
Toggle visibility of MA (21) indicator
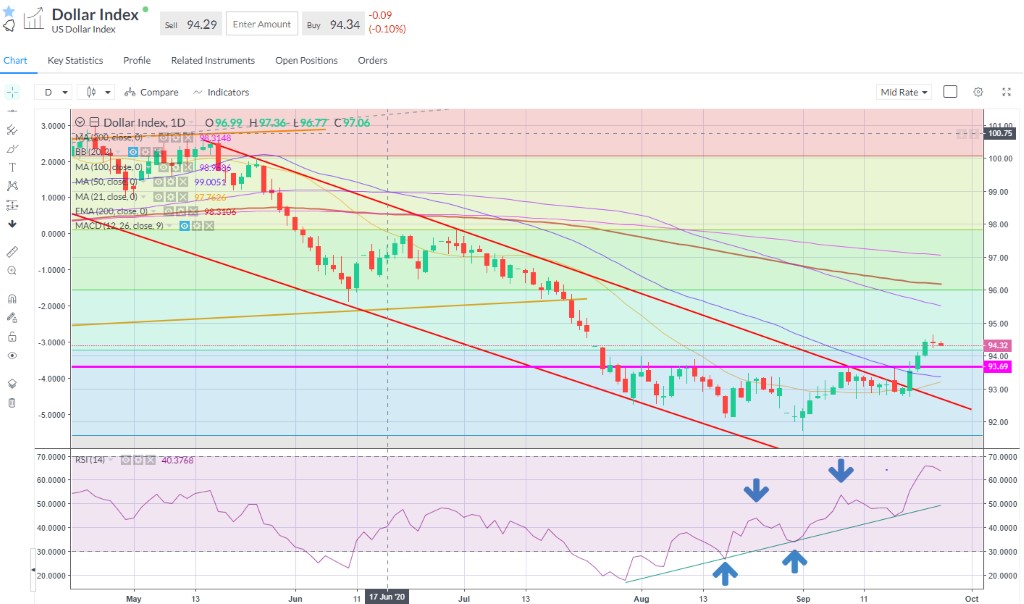pyautogui.click(x=159, y=197)
